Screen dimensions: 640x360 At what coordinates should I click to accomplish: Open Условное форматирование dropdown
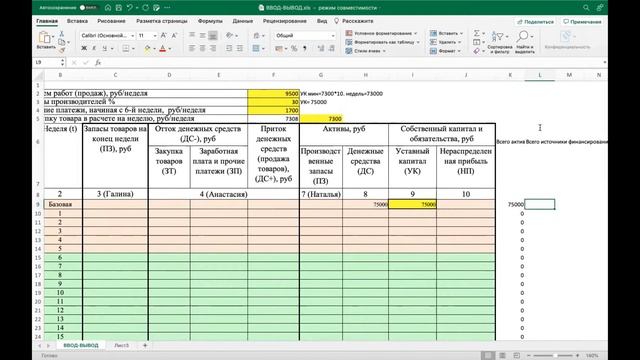click(381, 33)
